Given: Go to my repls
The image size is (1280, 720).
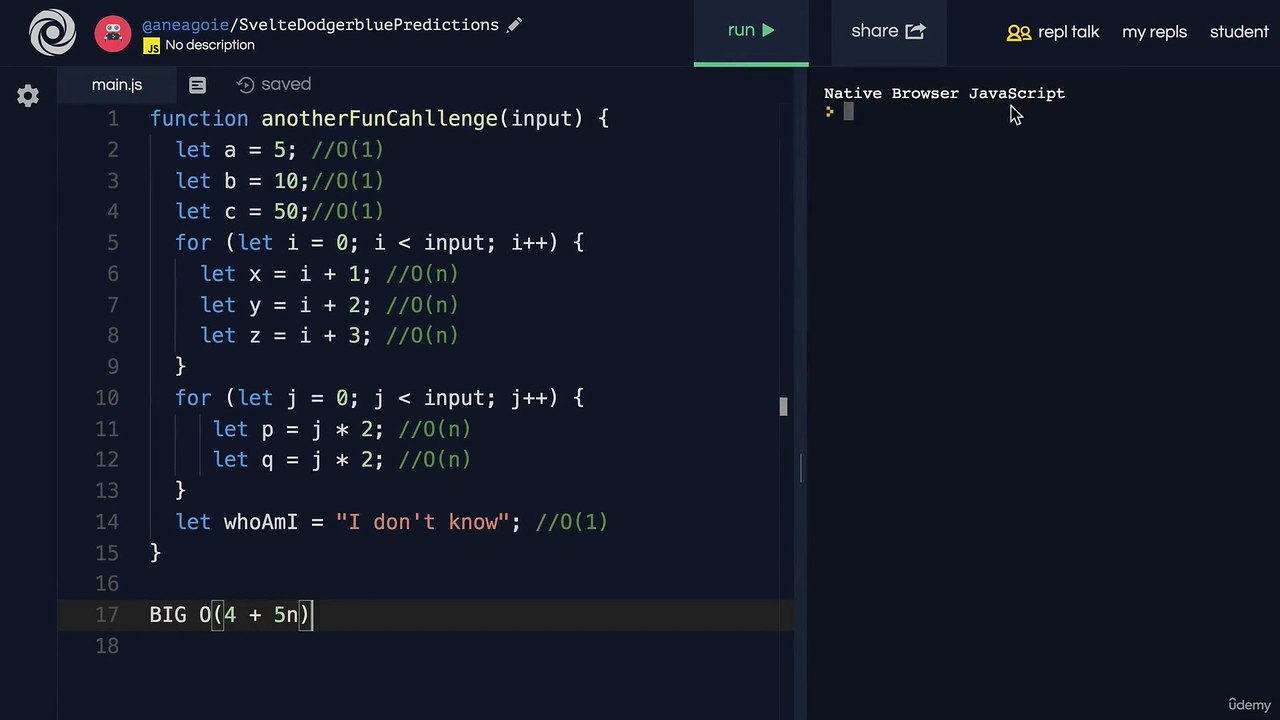Looking at the screenshot, I should pos(1154,32).
